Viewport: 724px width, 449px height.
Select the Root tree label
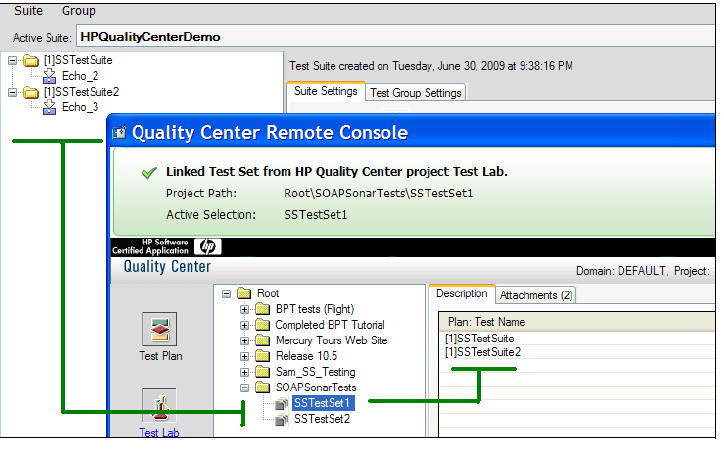click(268, 293)
